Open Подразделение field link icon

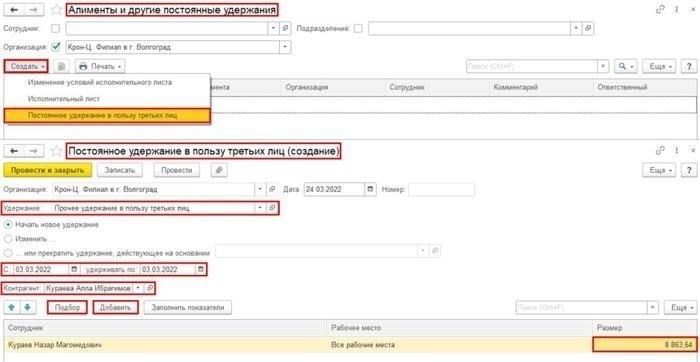(x=588, y=29)
